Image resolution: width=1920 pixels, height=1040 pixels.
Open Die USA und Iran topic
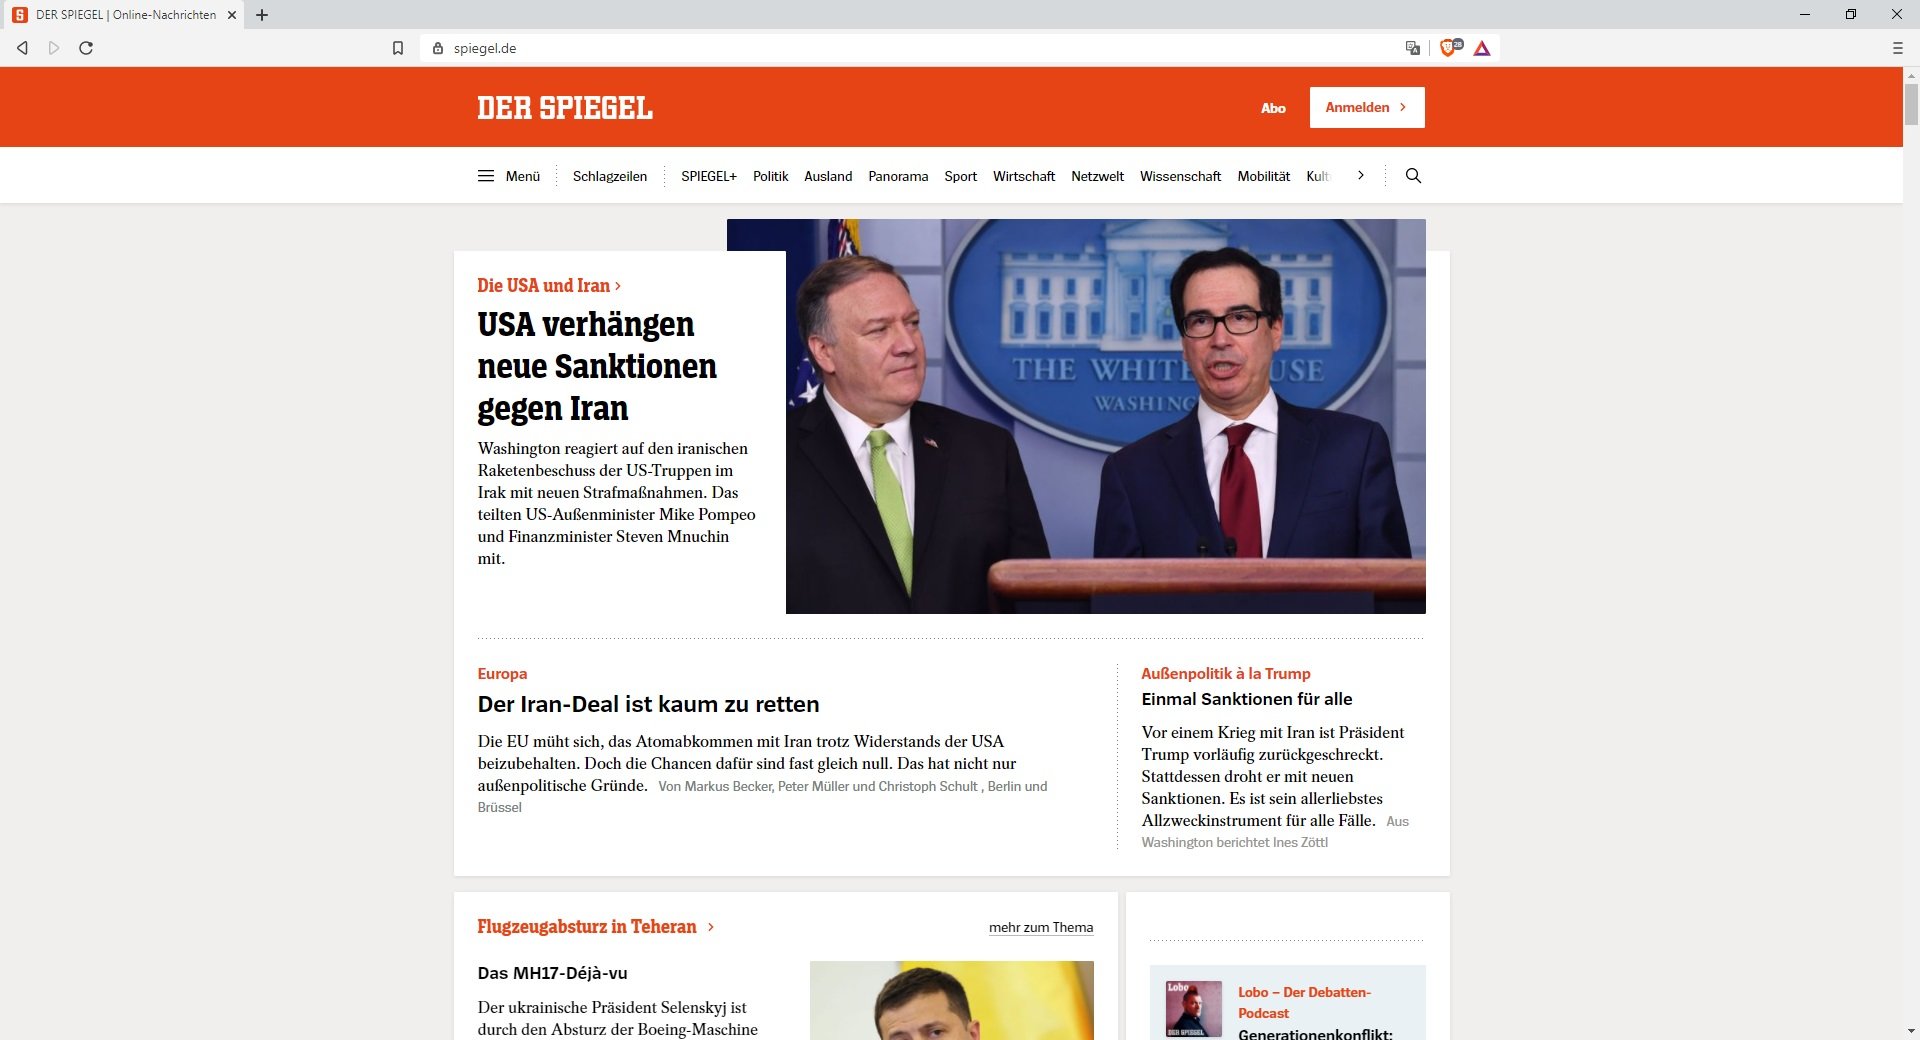click(549, 286)
